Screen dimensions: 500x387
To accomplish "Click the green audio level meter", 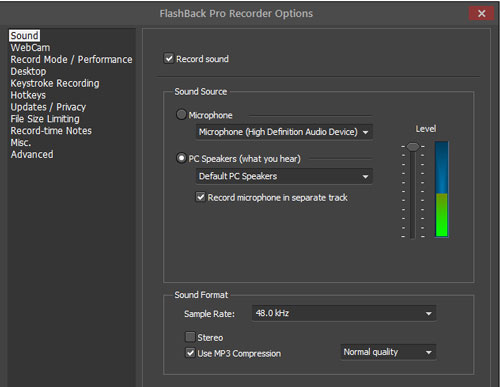I will [x=442, y=189].
